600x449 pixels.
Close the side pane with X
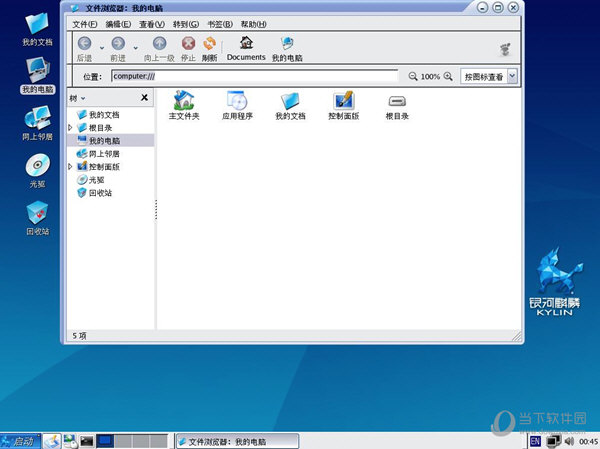point(144,98)
